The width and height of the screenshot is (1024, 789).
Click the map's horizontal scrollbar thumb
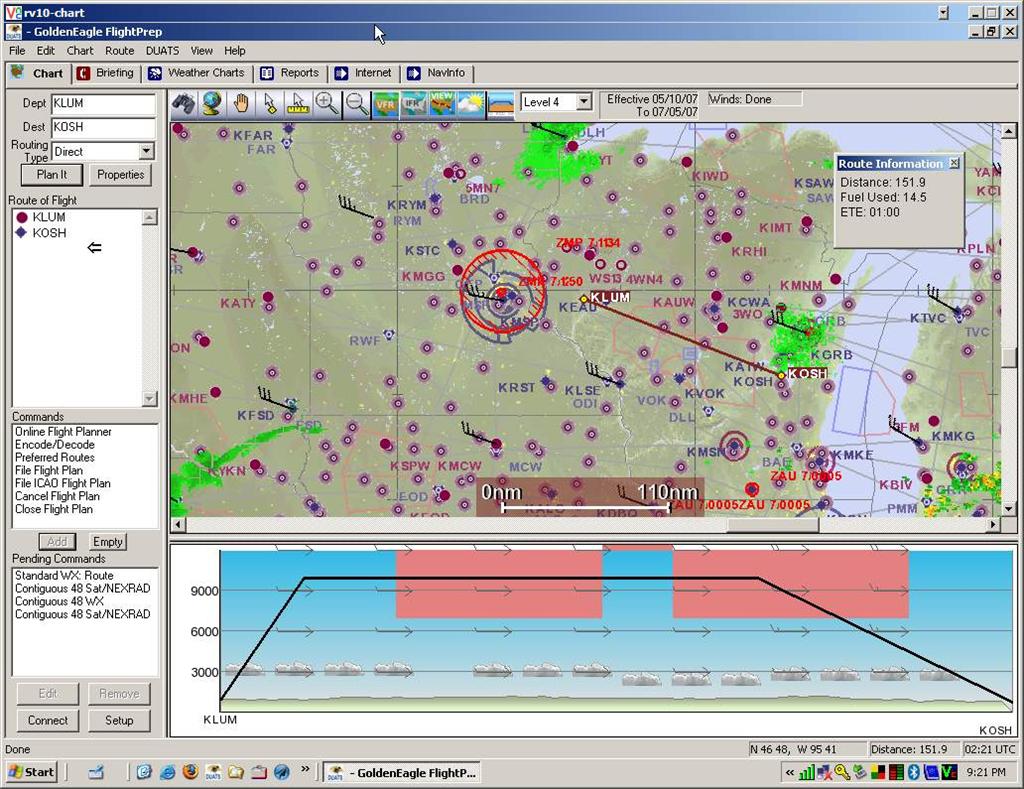(x=773, y=524)
